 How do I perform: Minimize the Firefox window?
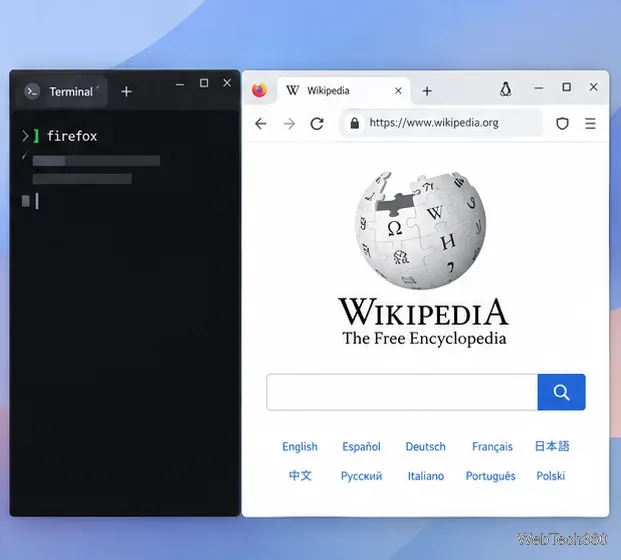[x=539, y=88]
